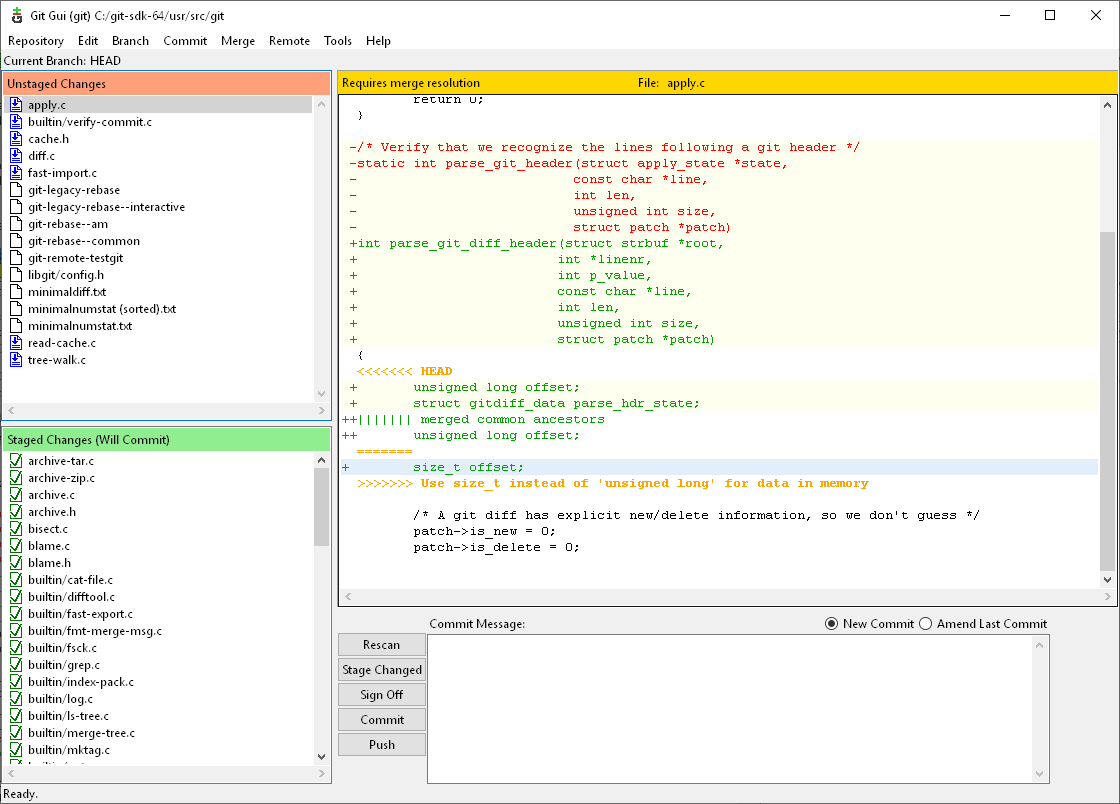Click the modified icon beside read-cache.c
This screenshot has height=804, width=1120.
click(16, 343)
